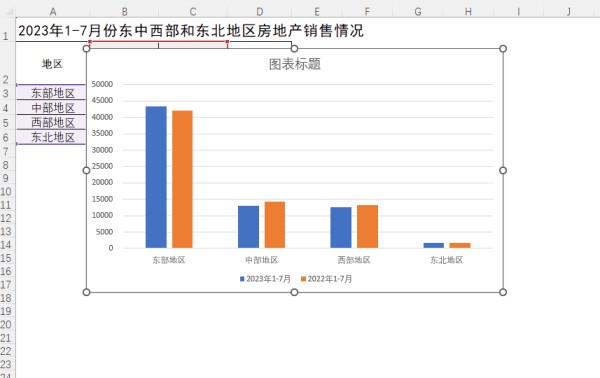Select cell A5 containing 西部地区

(51, 122)
